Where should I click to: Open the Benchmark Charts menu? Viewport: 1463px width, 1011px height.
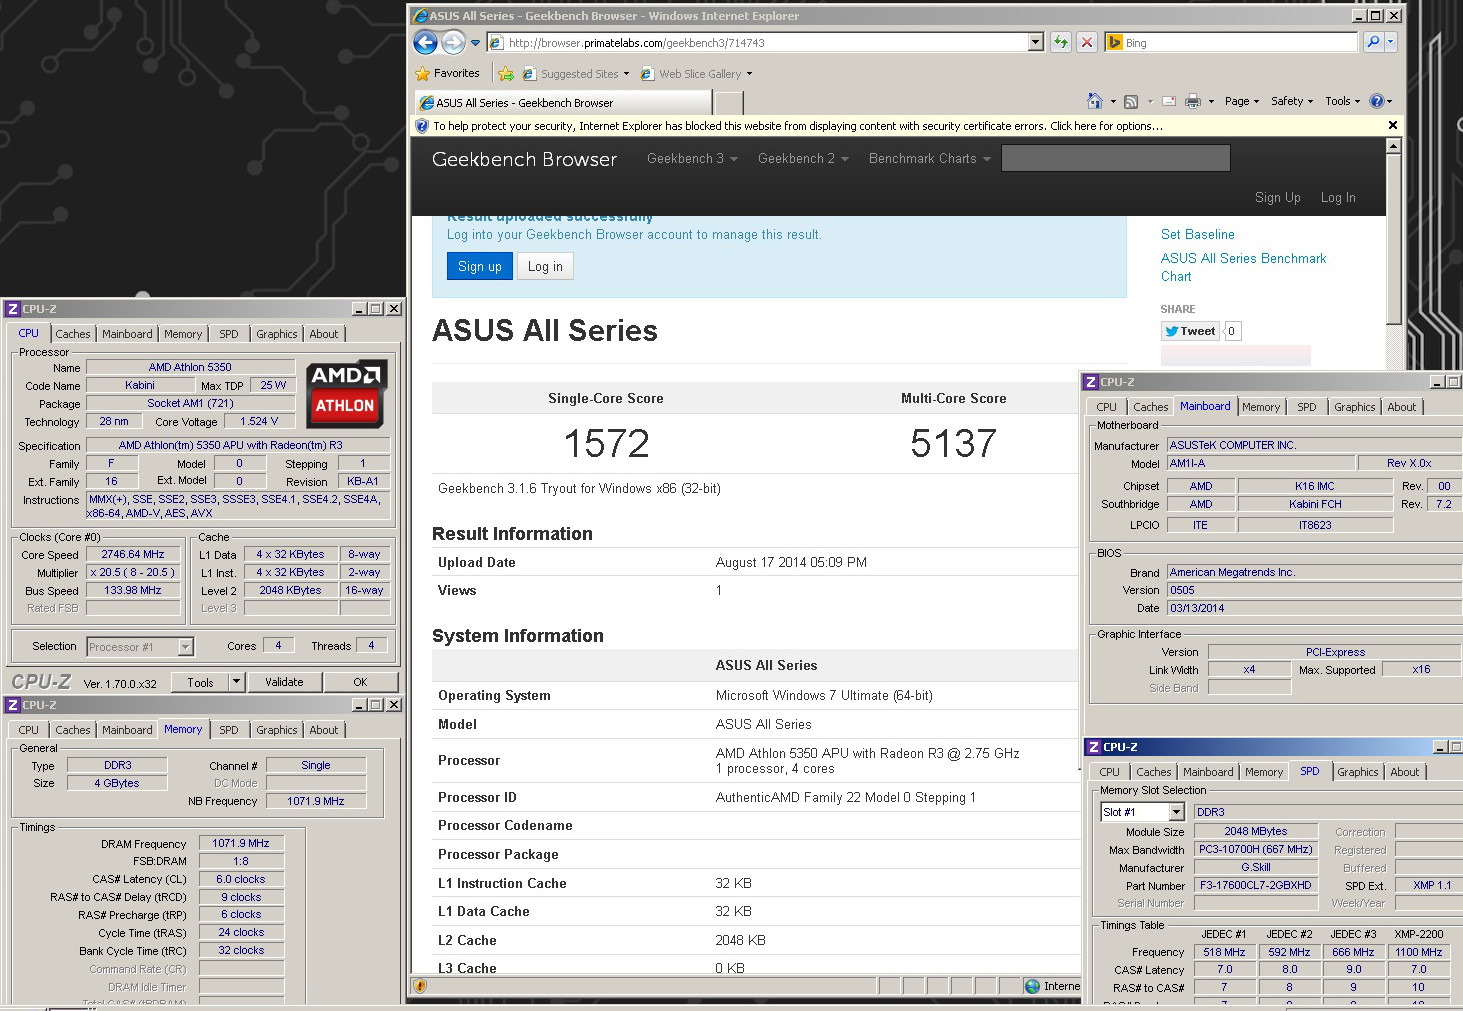pyautogui.click(x=930, y=158)
